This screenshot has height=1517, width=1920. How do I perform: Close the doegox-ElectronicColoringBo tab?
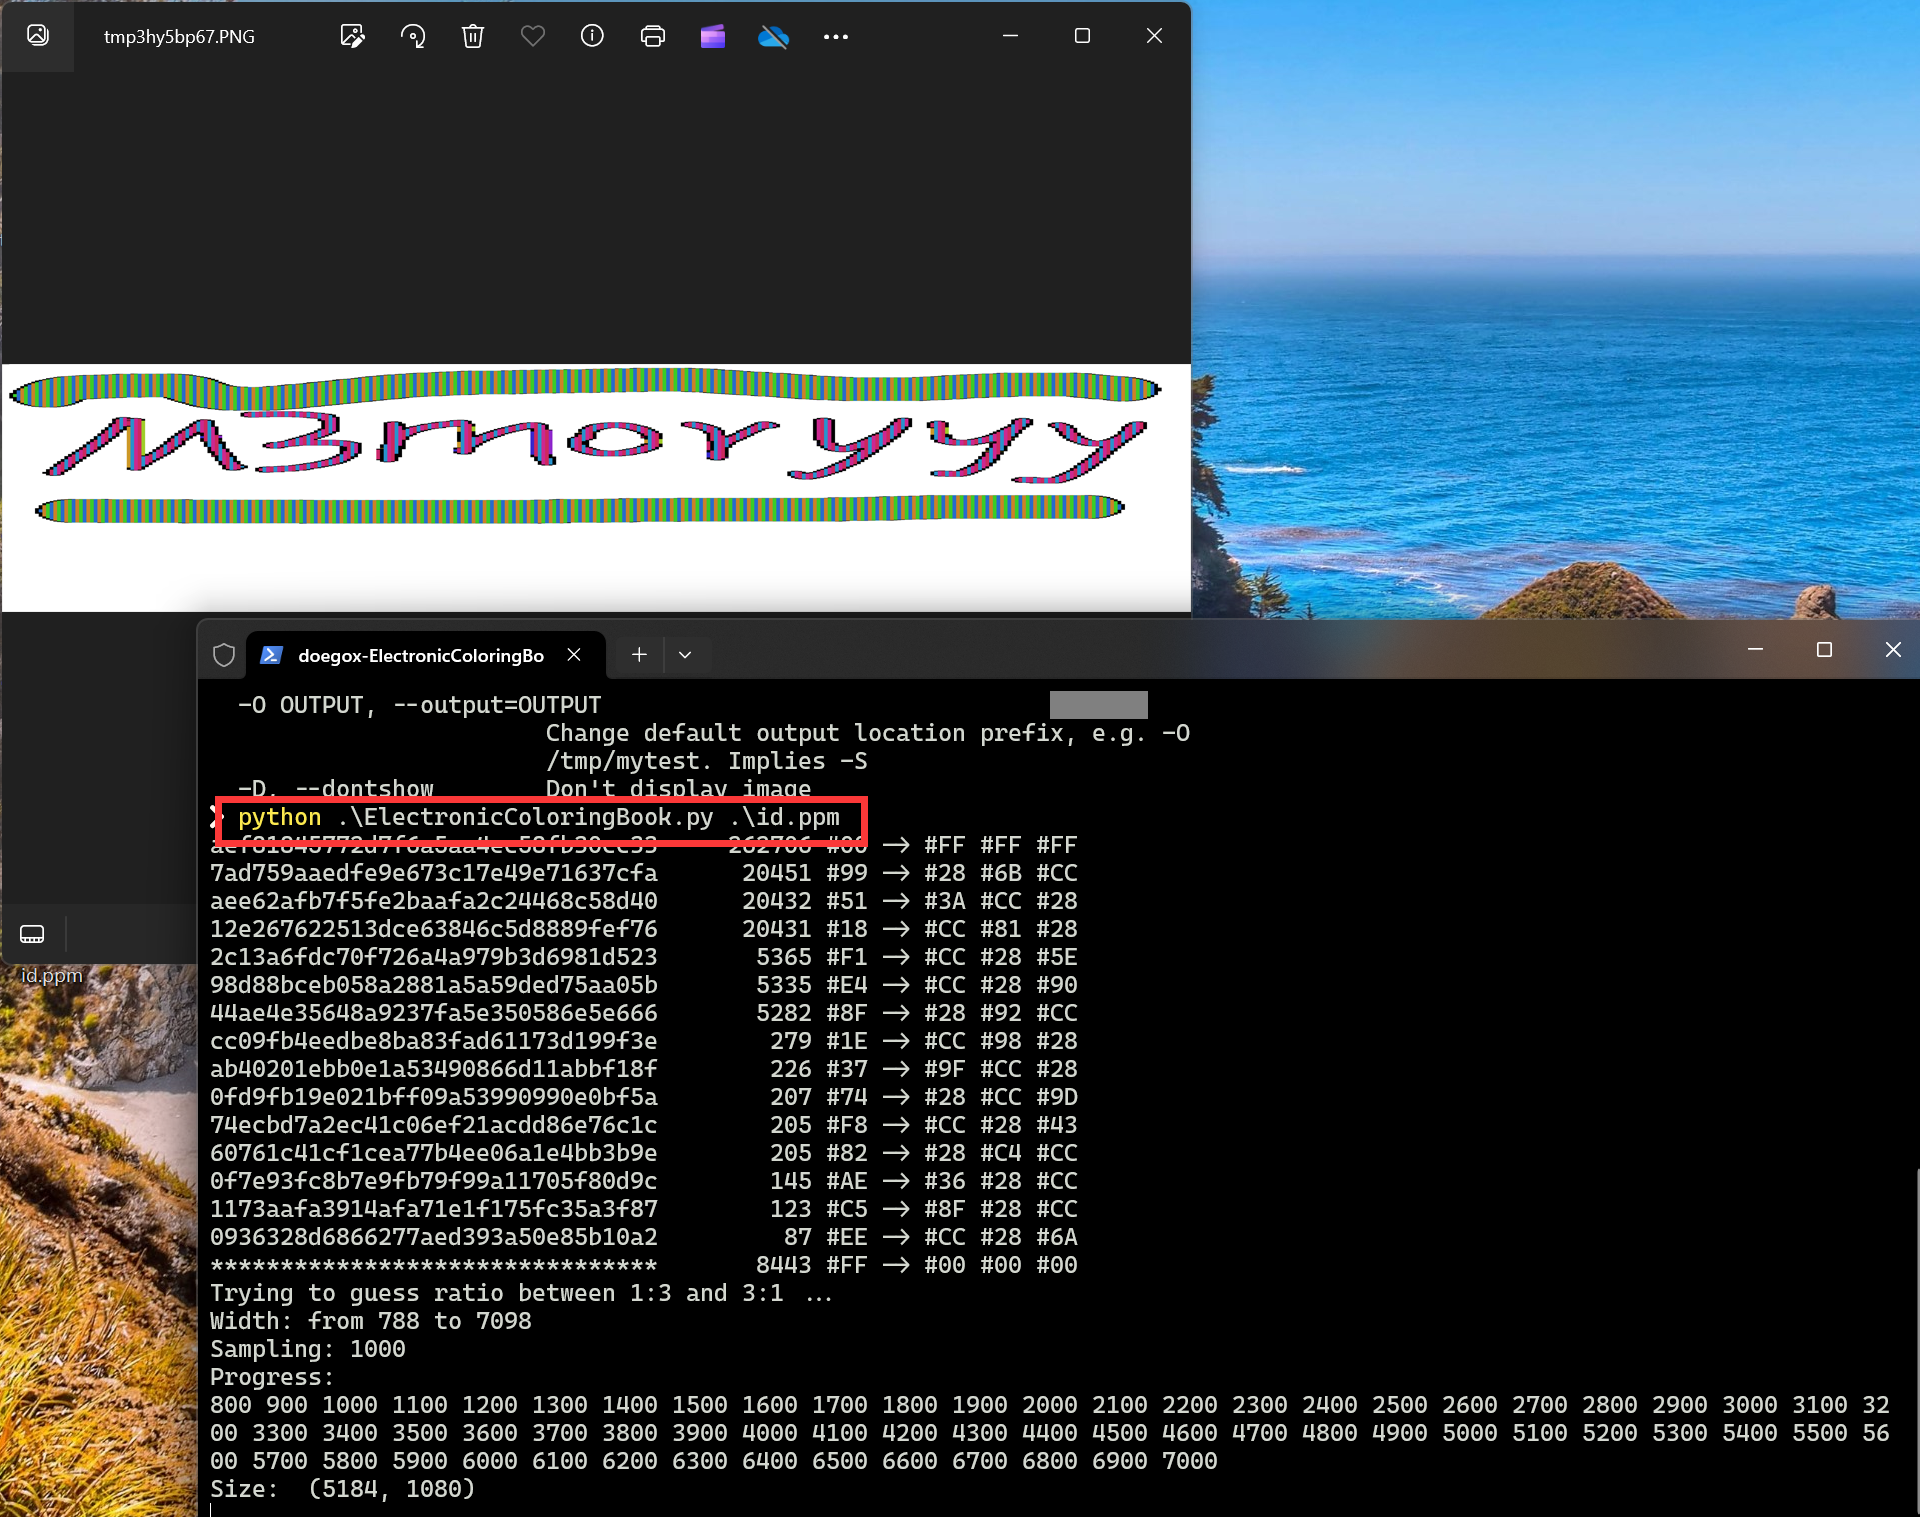(x=574, y=654)
